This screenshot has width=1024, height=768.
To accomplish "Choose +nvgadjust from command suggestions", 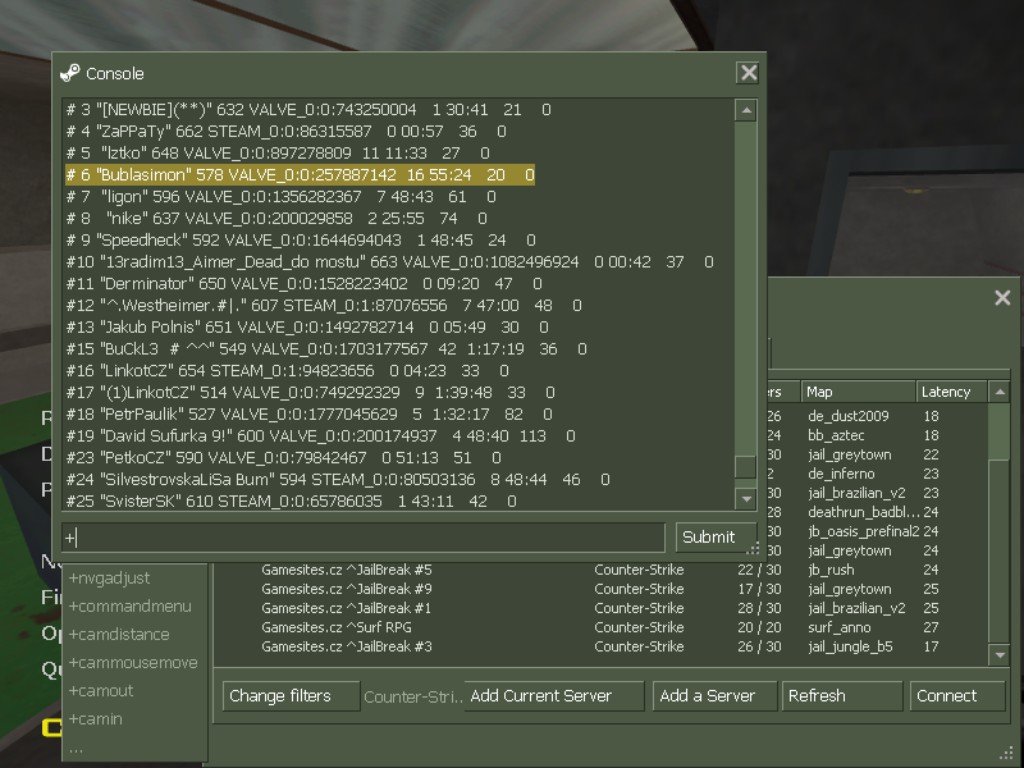I will [110, 578].
